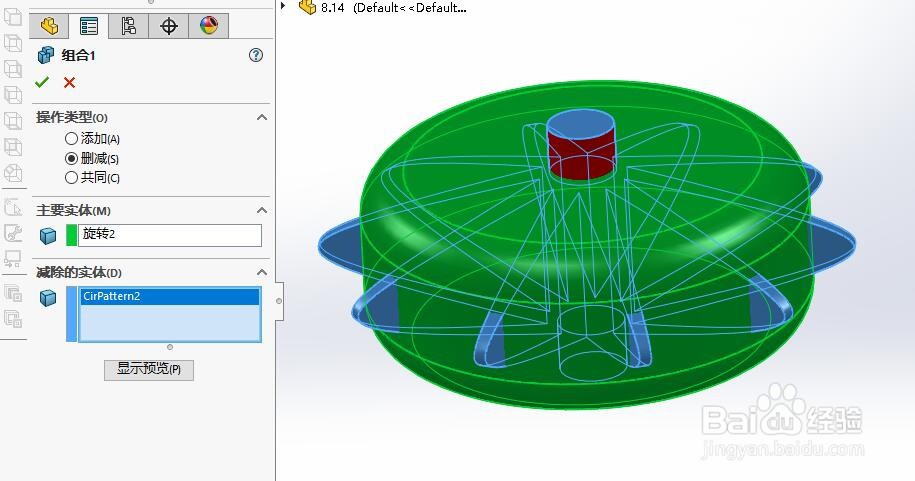Cancel the combine with the red X
The height and width of the screenshot is (481, 915).
69,82
